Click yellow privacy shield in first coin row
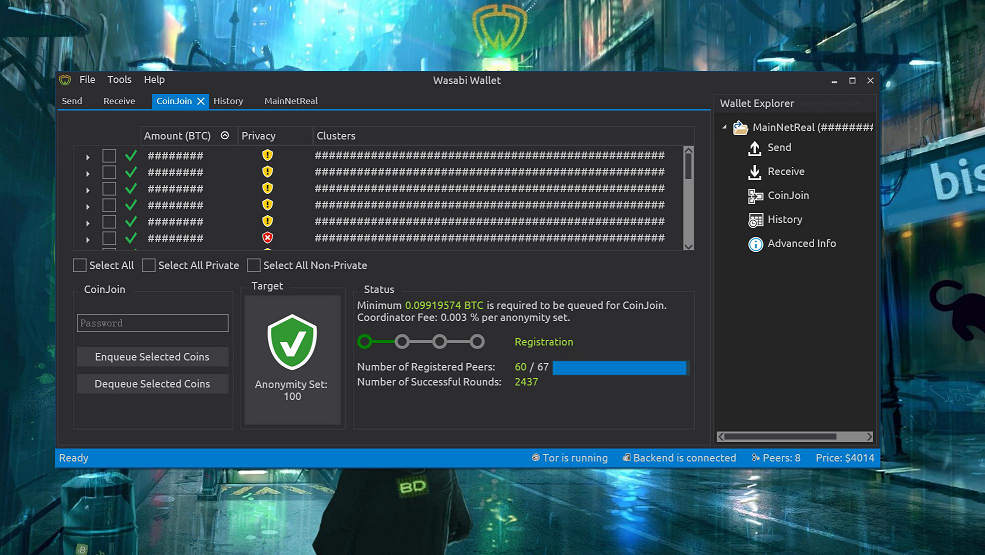This screenshot has height=555, width=985. click(x=268, y=155)
